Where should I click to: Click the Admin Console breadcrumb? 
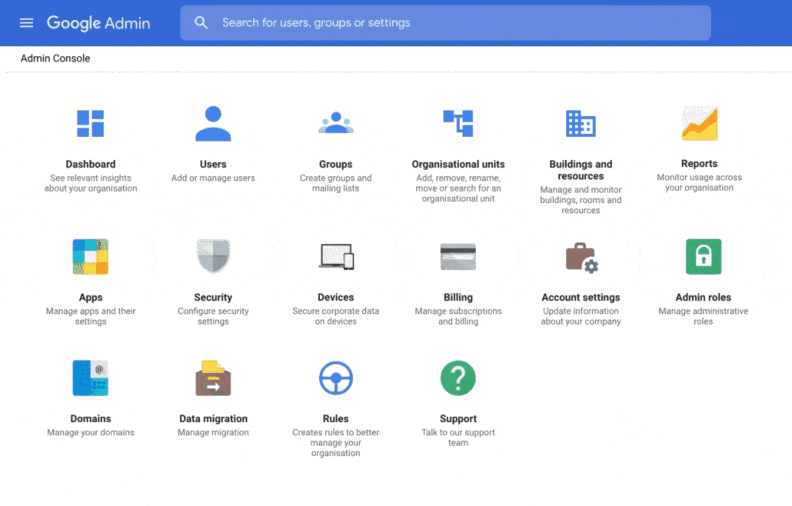click(55, 59)
